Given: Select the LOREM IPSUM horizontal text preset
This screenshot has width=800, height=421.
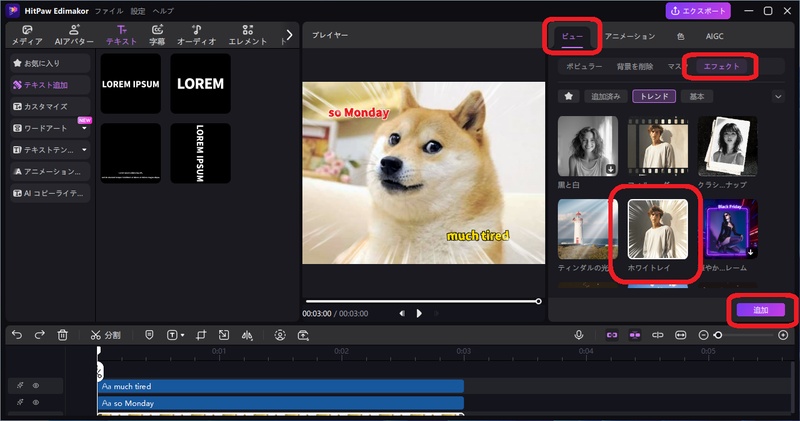Looking at the screenshot, I should pos(131,84).
